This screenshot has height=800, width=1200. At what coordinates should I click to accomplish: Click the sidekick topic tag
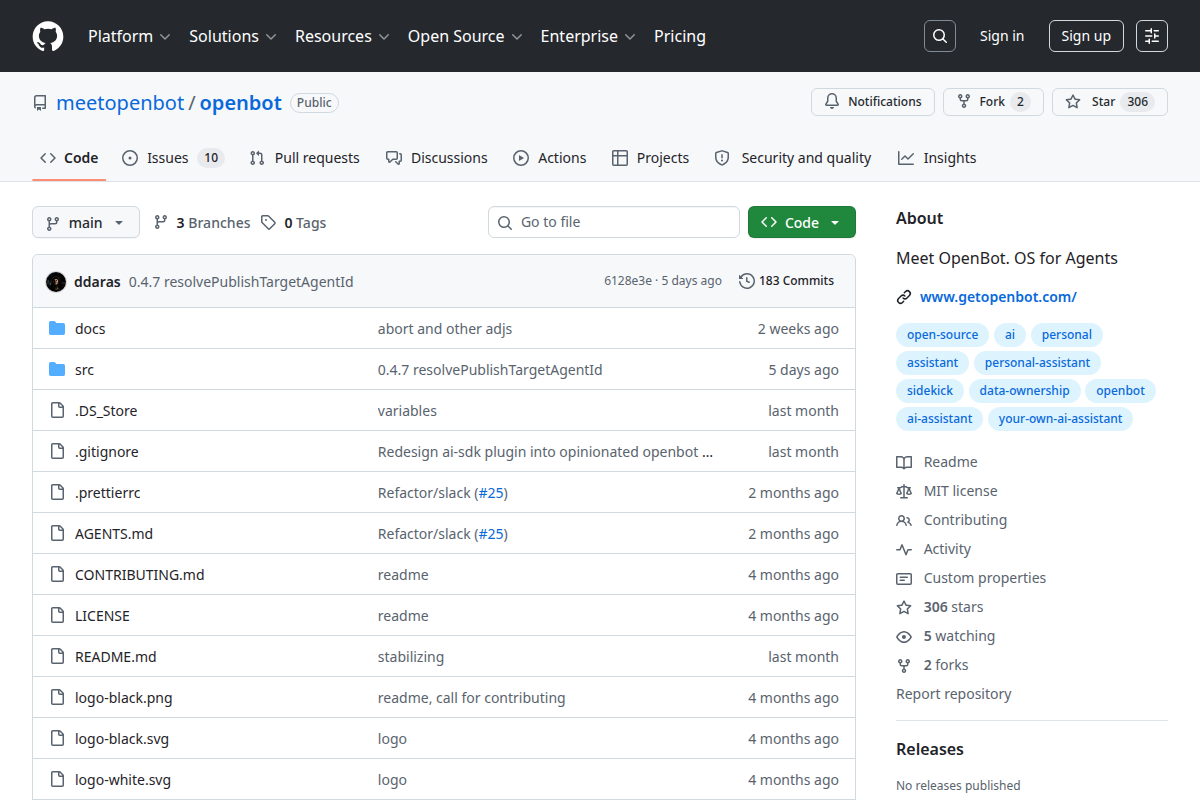click(x=930, y=391)
